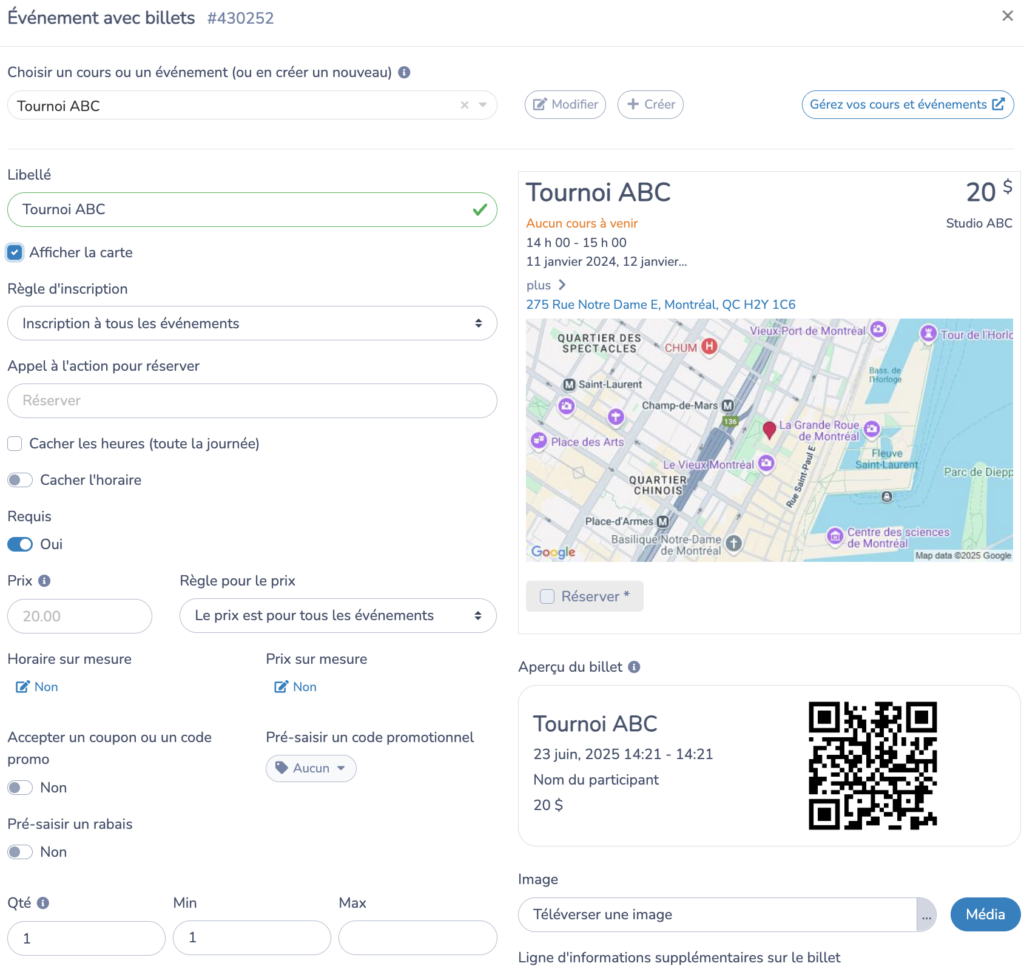Click the Appel à l'action Réserver input field
Image resolution: width=1024 pixels, height=966 pixels.
pyautogui.click(x=252, y=401)
